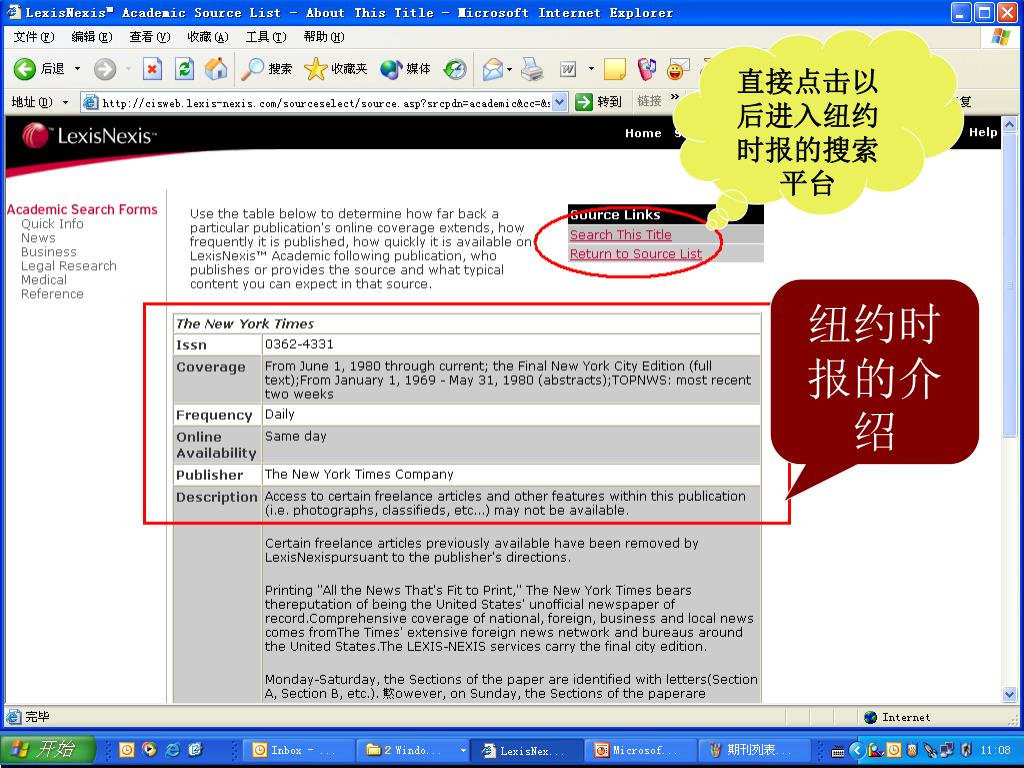Screen dimensions: 1024x768
Task: Expand the grouped '2 Windo...' taskbar dropdown
Action: pyautogui.click(x=463, y=750)
